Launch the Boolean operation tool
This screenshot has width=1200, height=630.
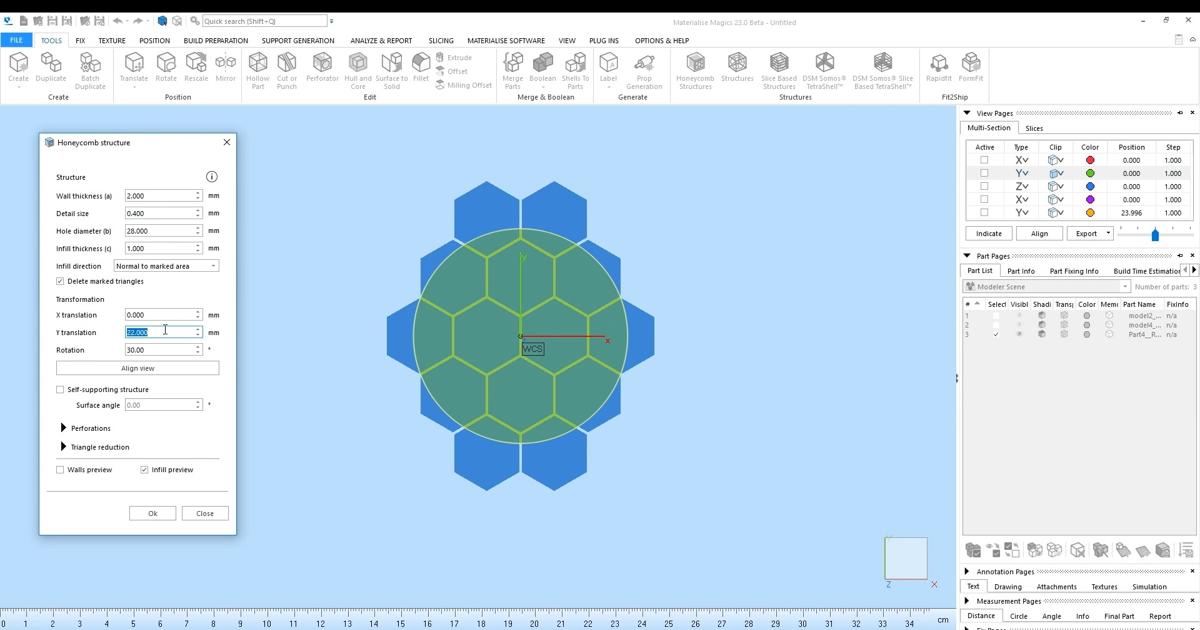543,68
